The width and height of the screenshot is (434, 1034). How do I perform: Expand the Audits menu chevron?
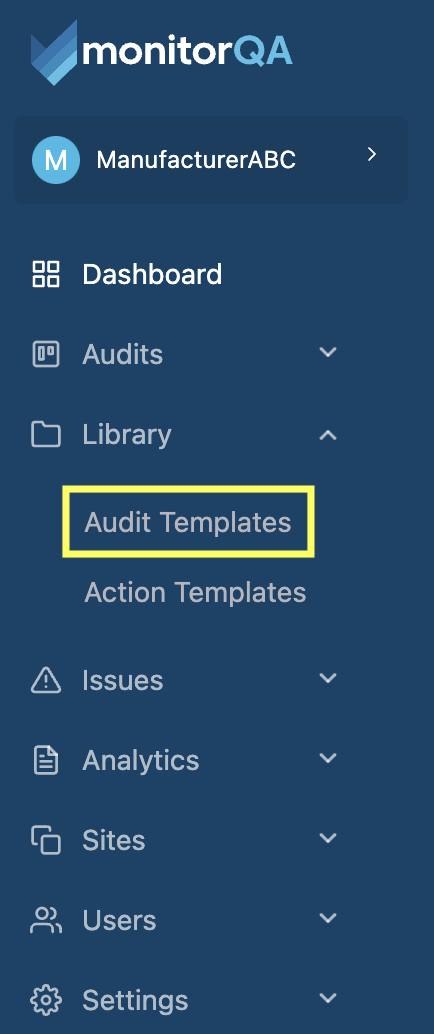tap(328, 352)
